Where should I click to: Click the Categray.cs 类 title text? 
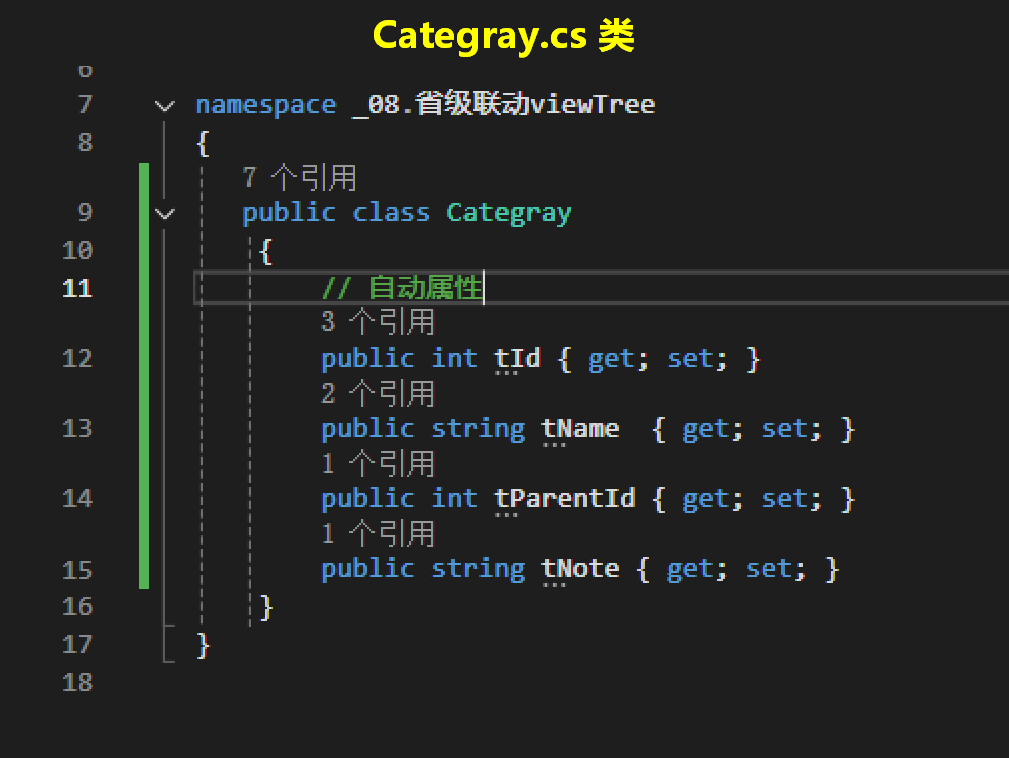tap(503, 36)
